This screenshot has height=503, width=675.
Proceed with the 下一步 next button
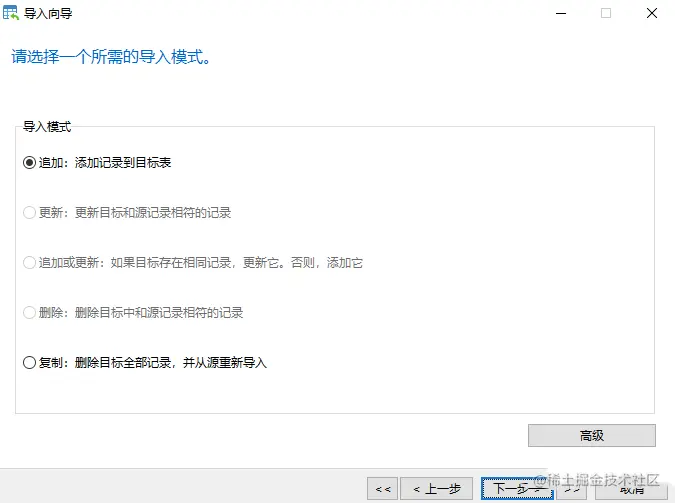pyautogui.click(x=517, y=489)
